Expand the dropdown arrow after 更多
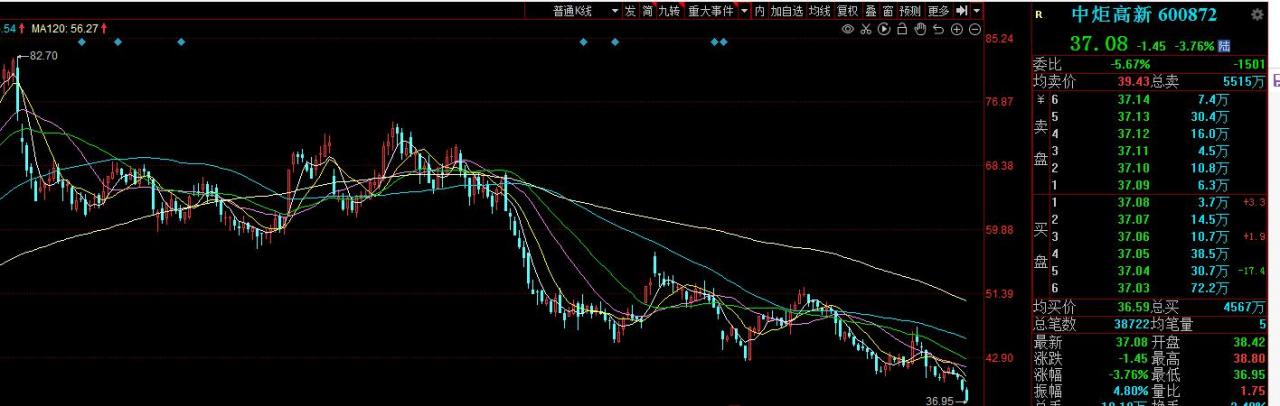This screenshot has width=1280, height=406. coord(976,11)
